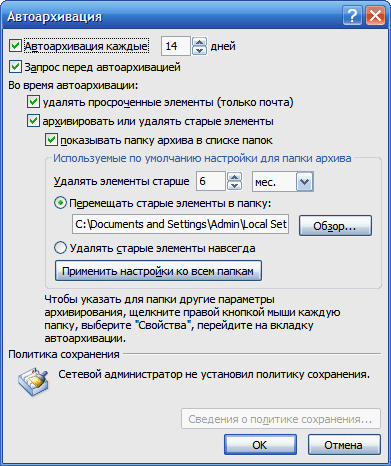Click the 'Обзор...' browse button
The width and height of the screenshot is (391, 466).
335,226
